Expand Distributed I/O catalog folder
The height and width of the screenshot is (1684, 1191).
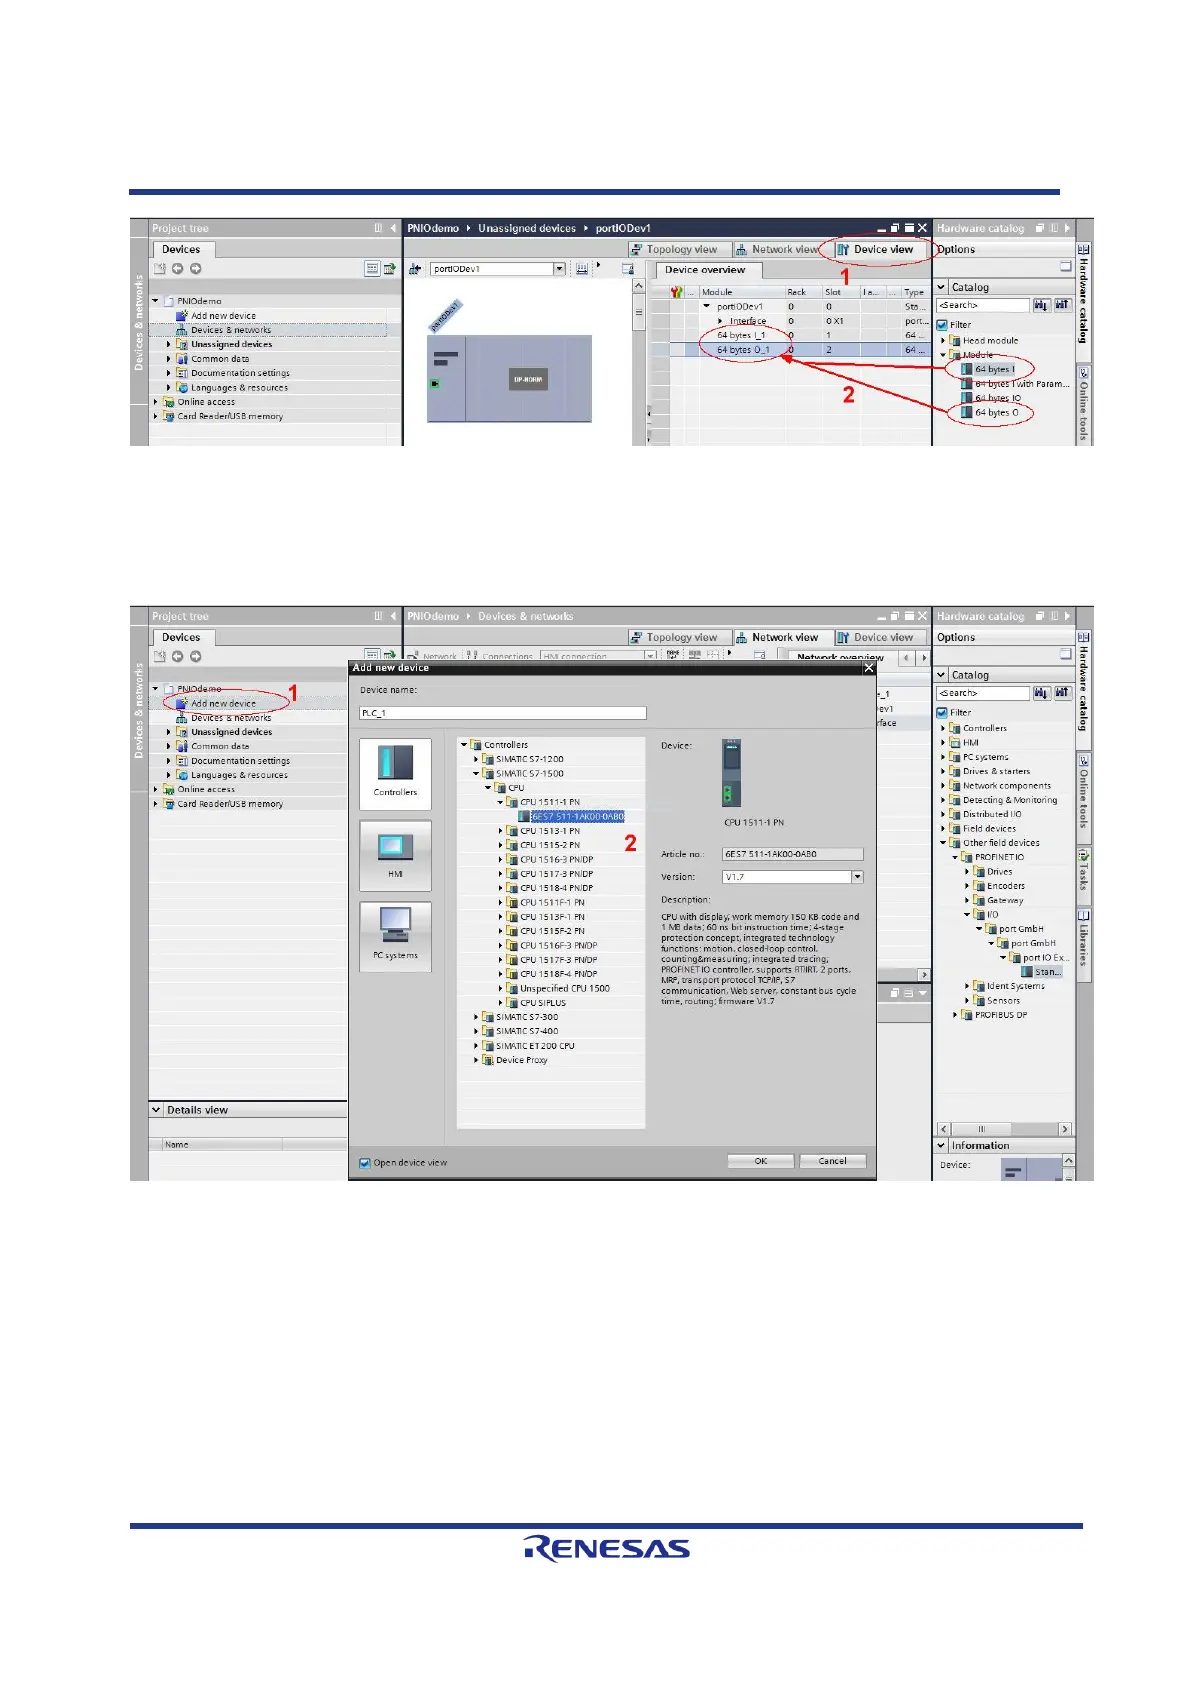(x=943, y=814)
